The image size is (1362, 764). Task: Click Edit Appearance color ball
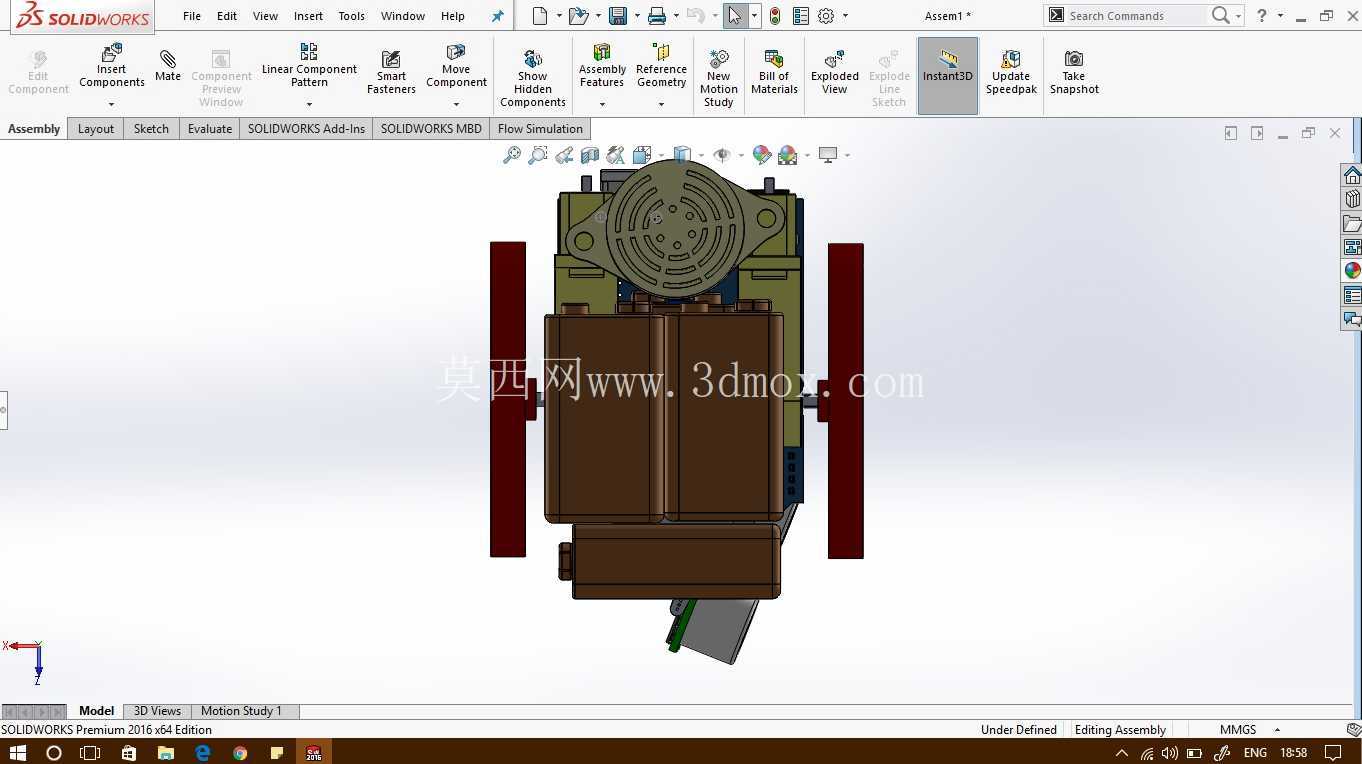(762, 155)
